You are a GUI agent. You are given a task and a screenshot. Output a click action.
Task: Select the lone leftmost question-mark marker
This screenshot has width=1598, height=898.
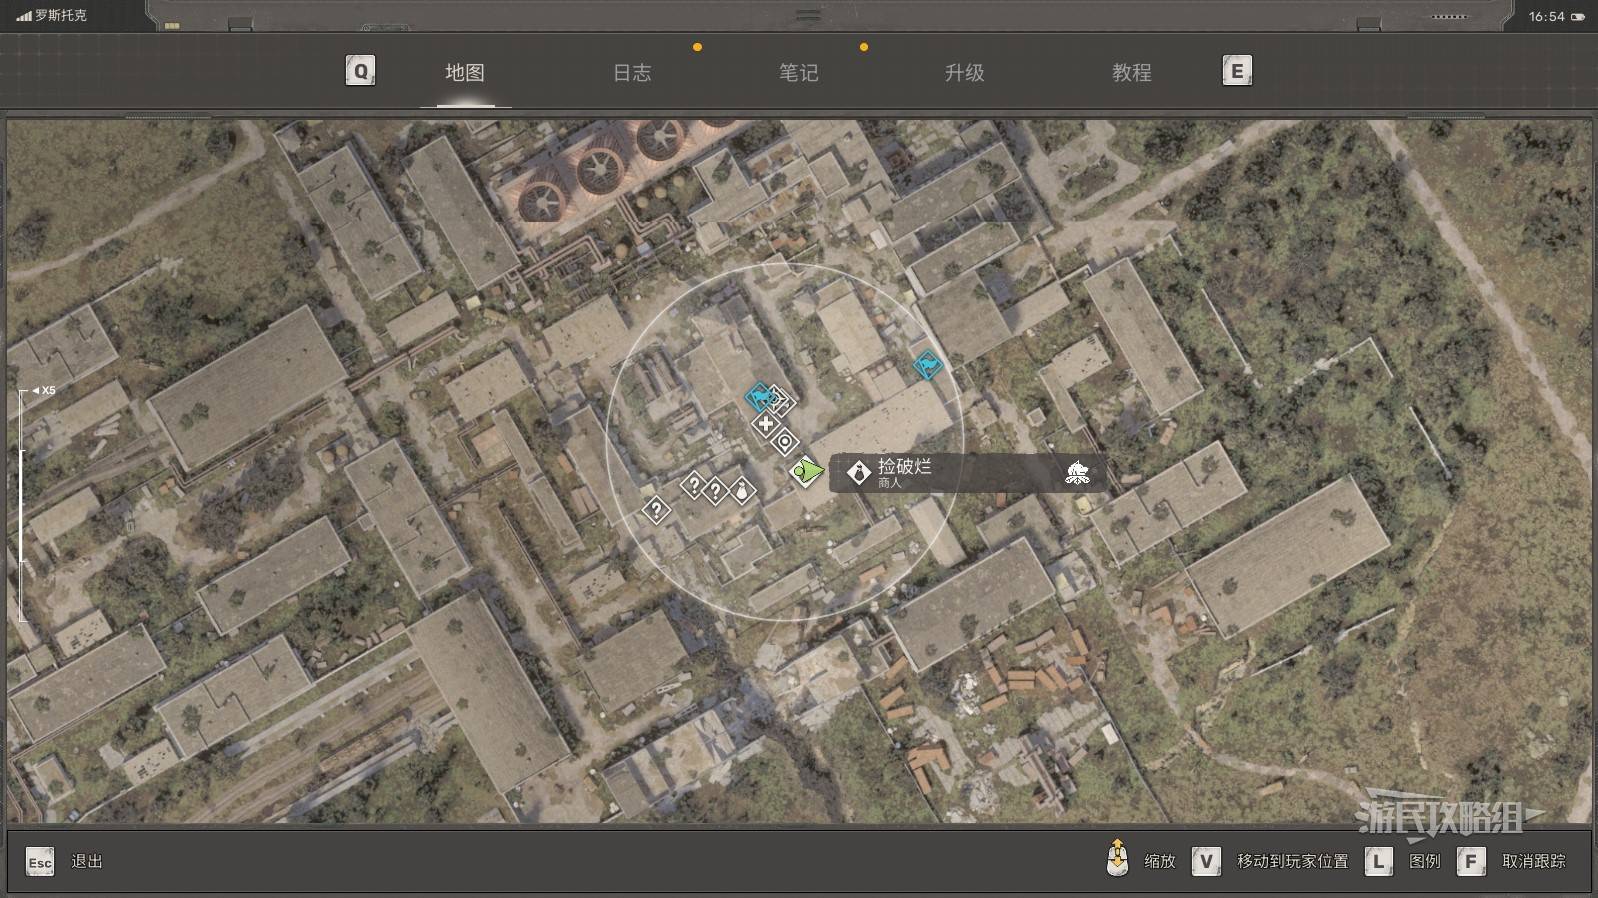656,511
